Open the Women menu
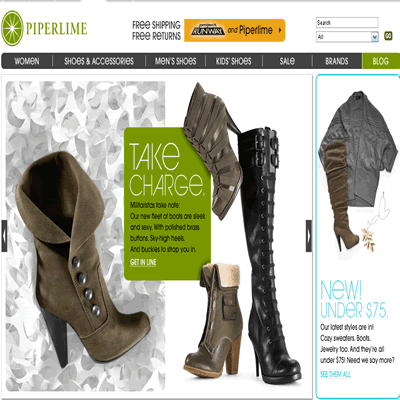The image size is (400, 400). (27, 61)
